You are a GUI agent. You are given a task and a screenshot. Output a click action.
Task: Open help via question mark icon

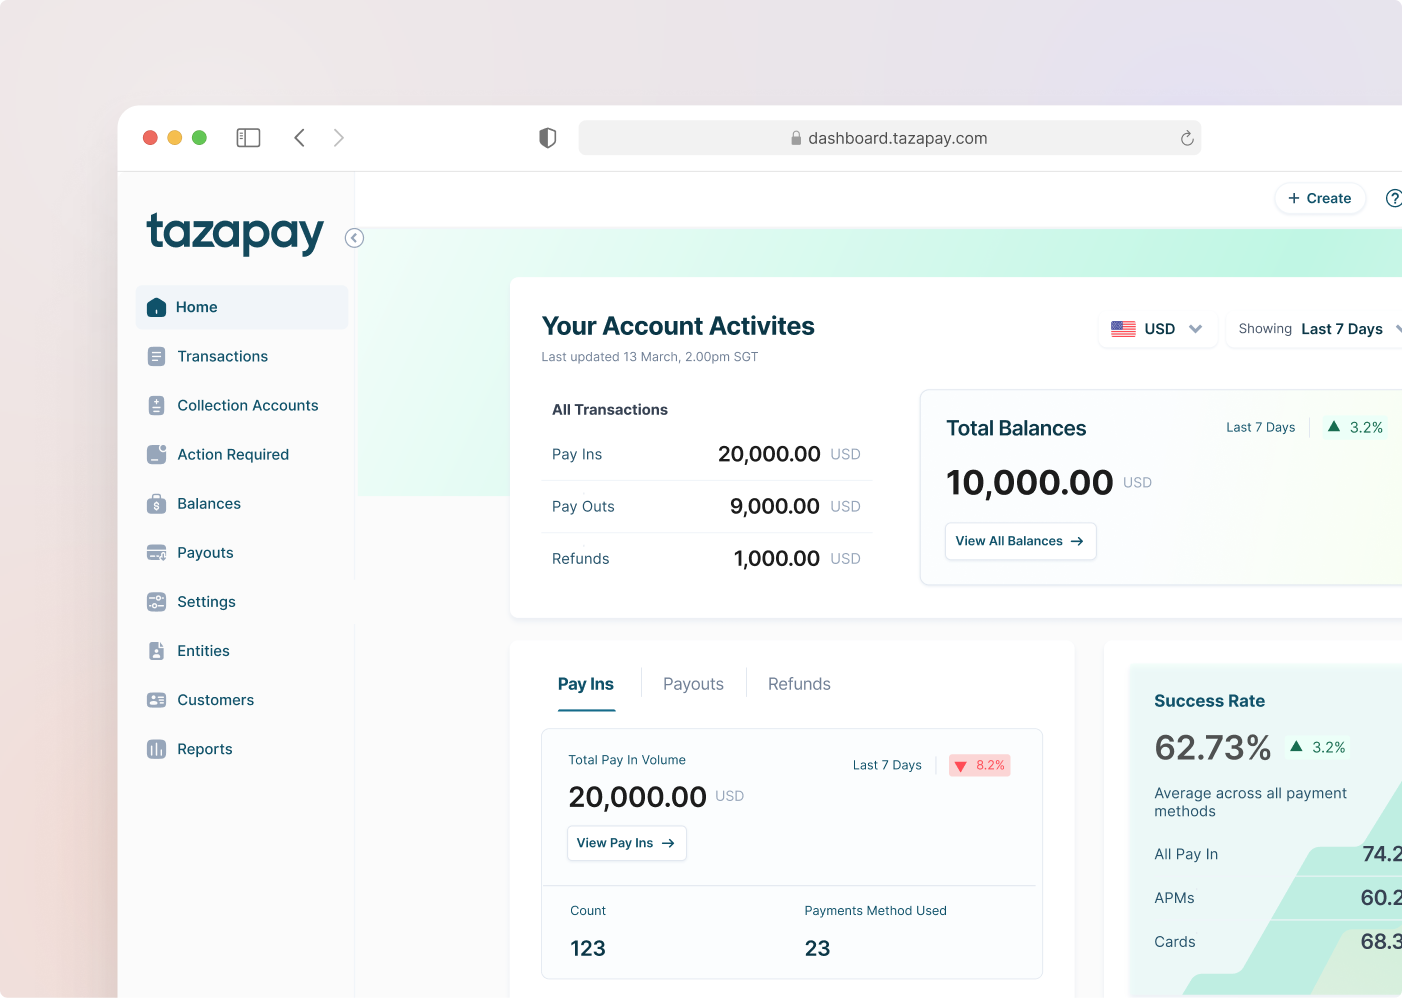(1393, 198)
